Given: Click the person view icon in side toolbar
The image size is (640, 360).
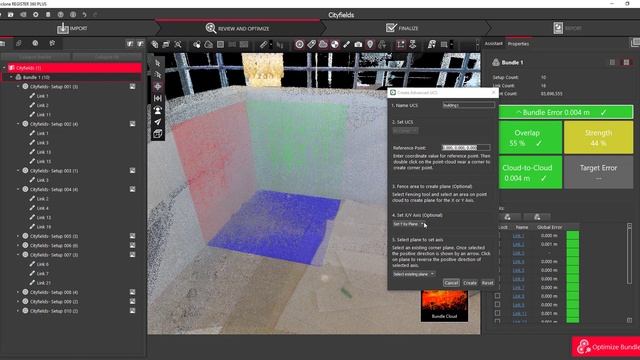Looking at the screenshot, I should pyautogui.click(x=158, y=110).
